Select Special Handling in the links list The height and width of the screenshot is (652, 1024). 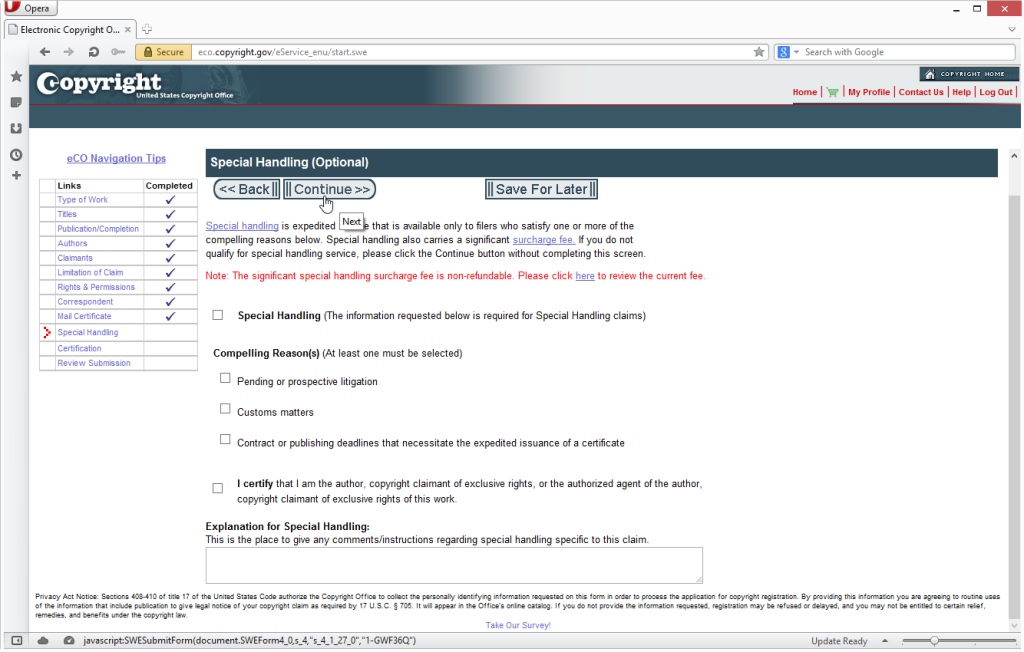tap(88, 333)
